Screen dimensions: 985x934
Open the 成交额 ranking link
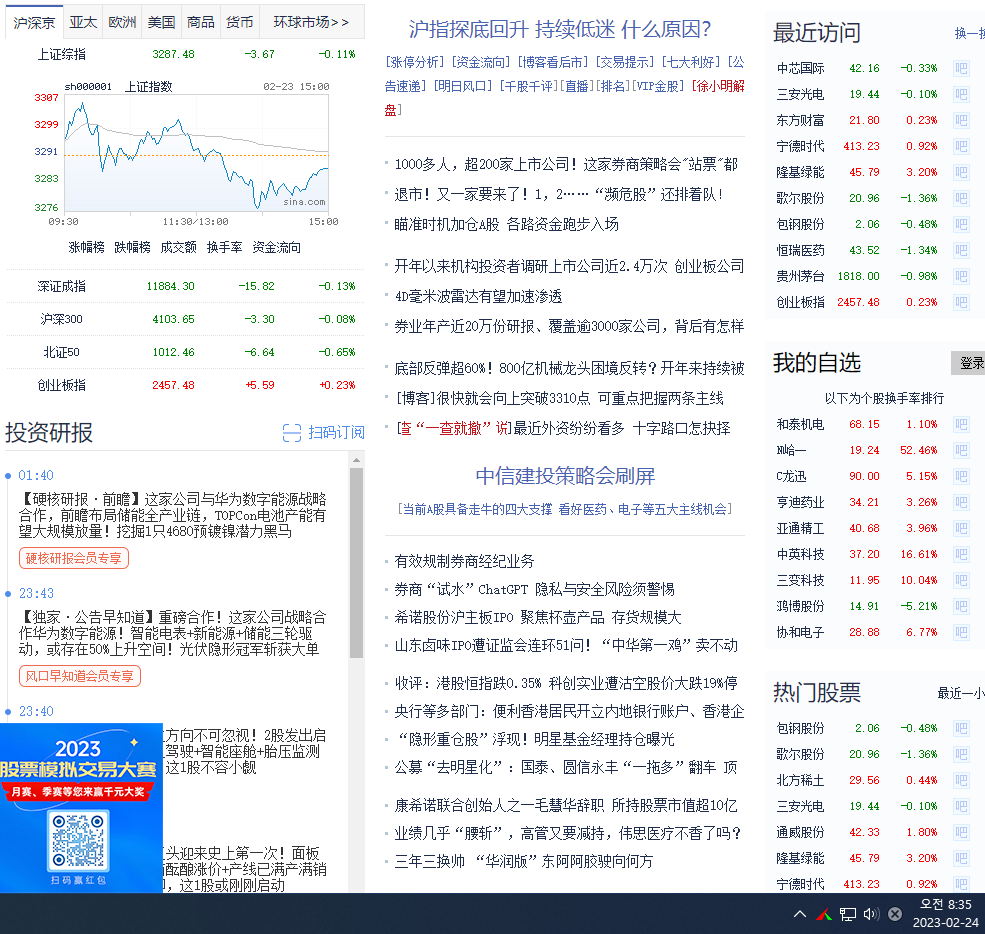pyautogui.click(x=178, y=247)
